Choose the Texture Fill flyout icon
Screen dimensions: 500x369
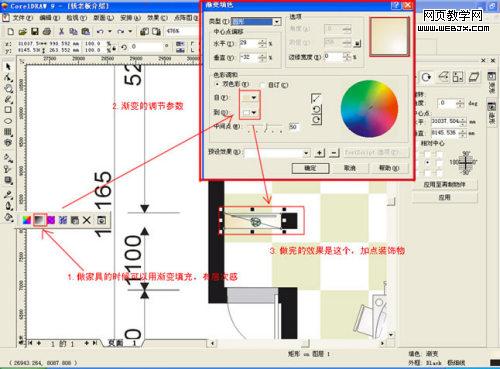[63, 220]
